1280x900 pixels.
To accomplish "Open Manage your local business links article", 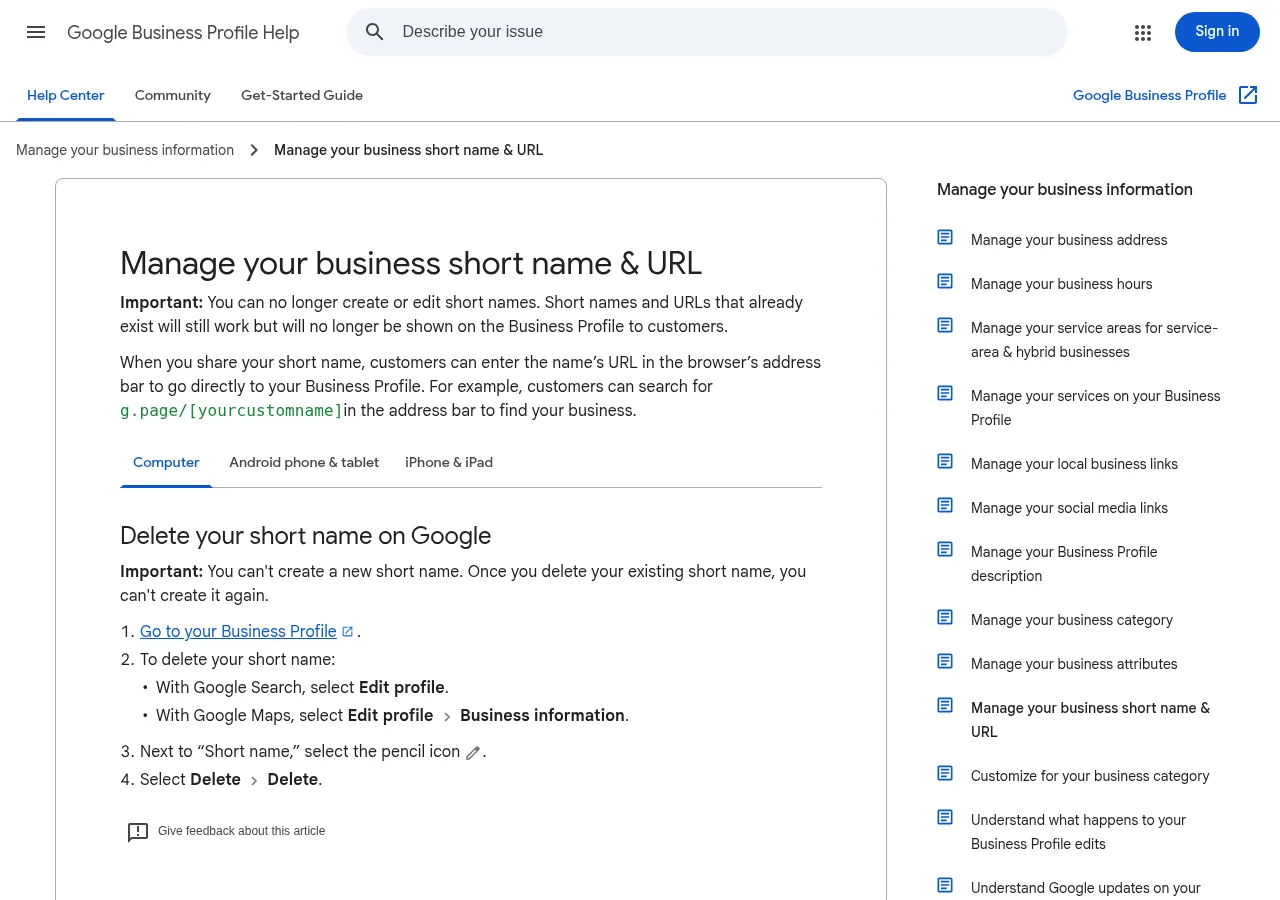I will tap(1074, 464).
